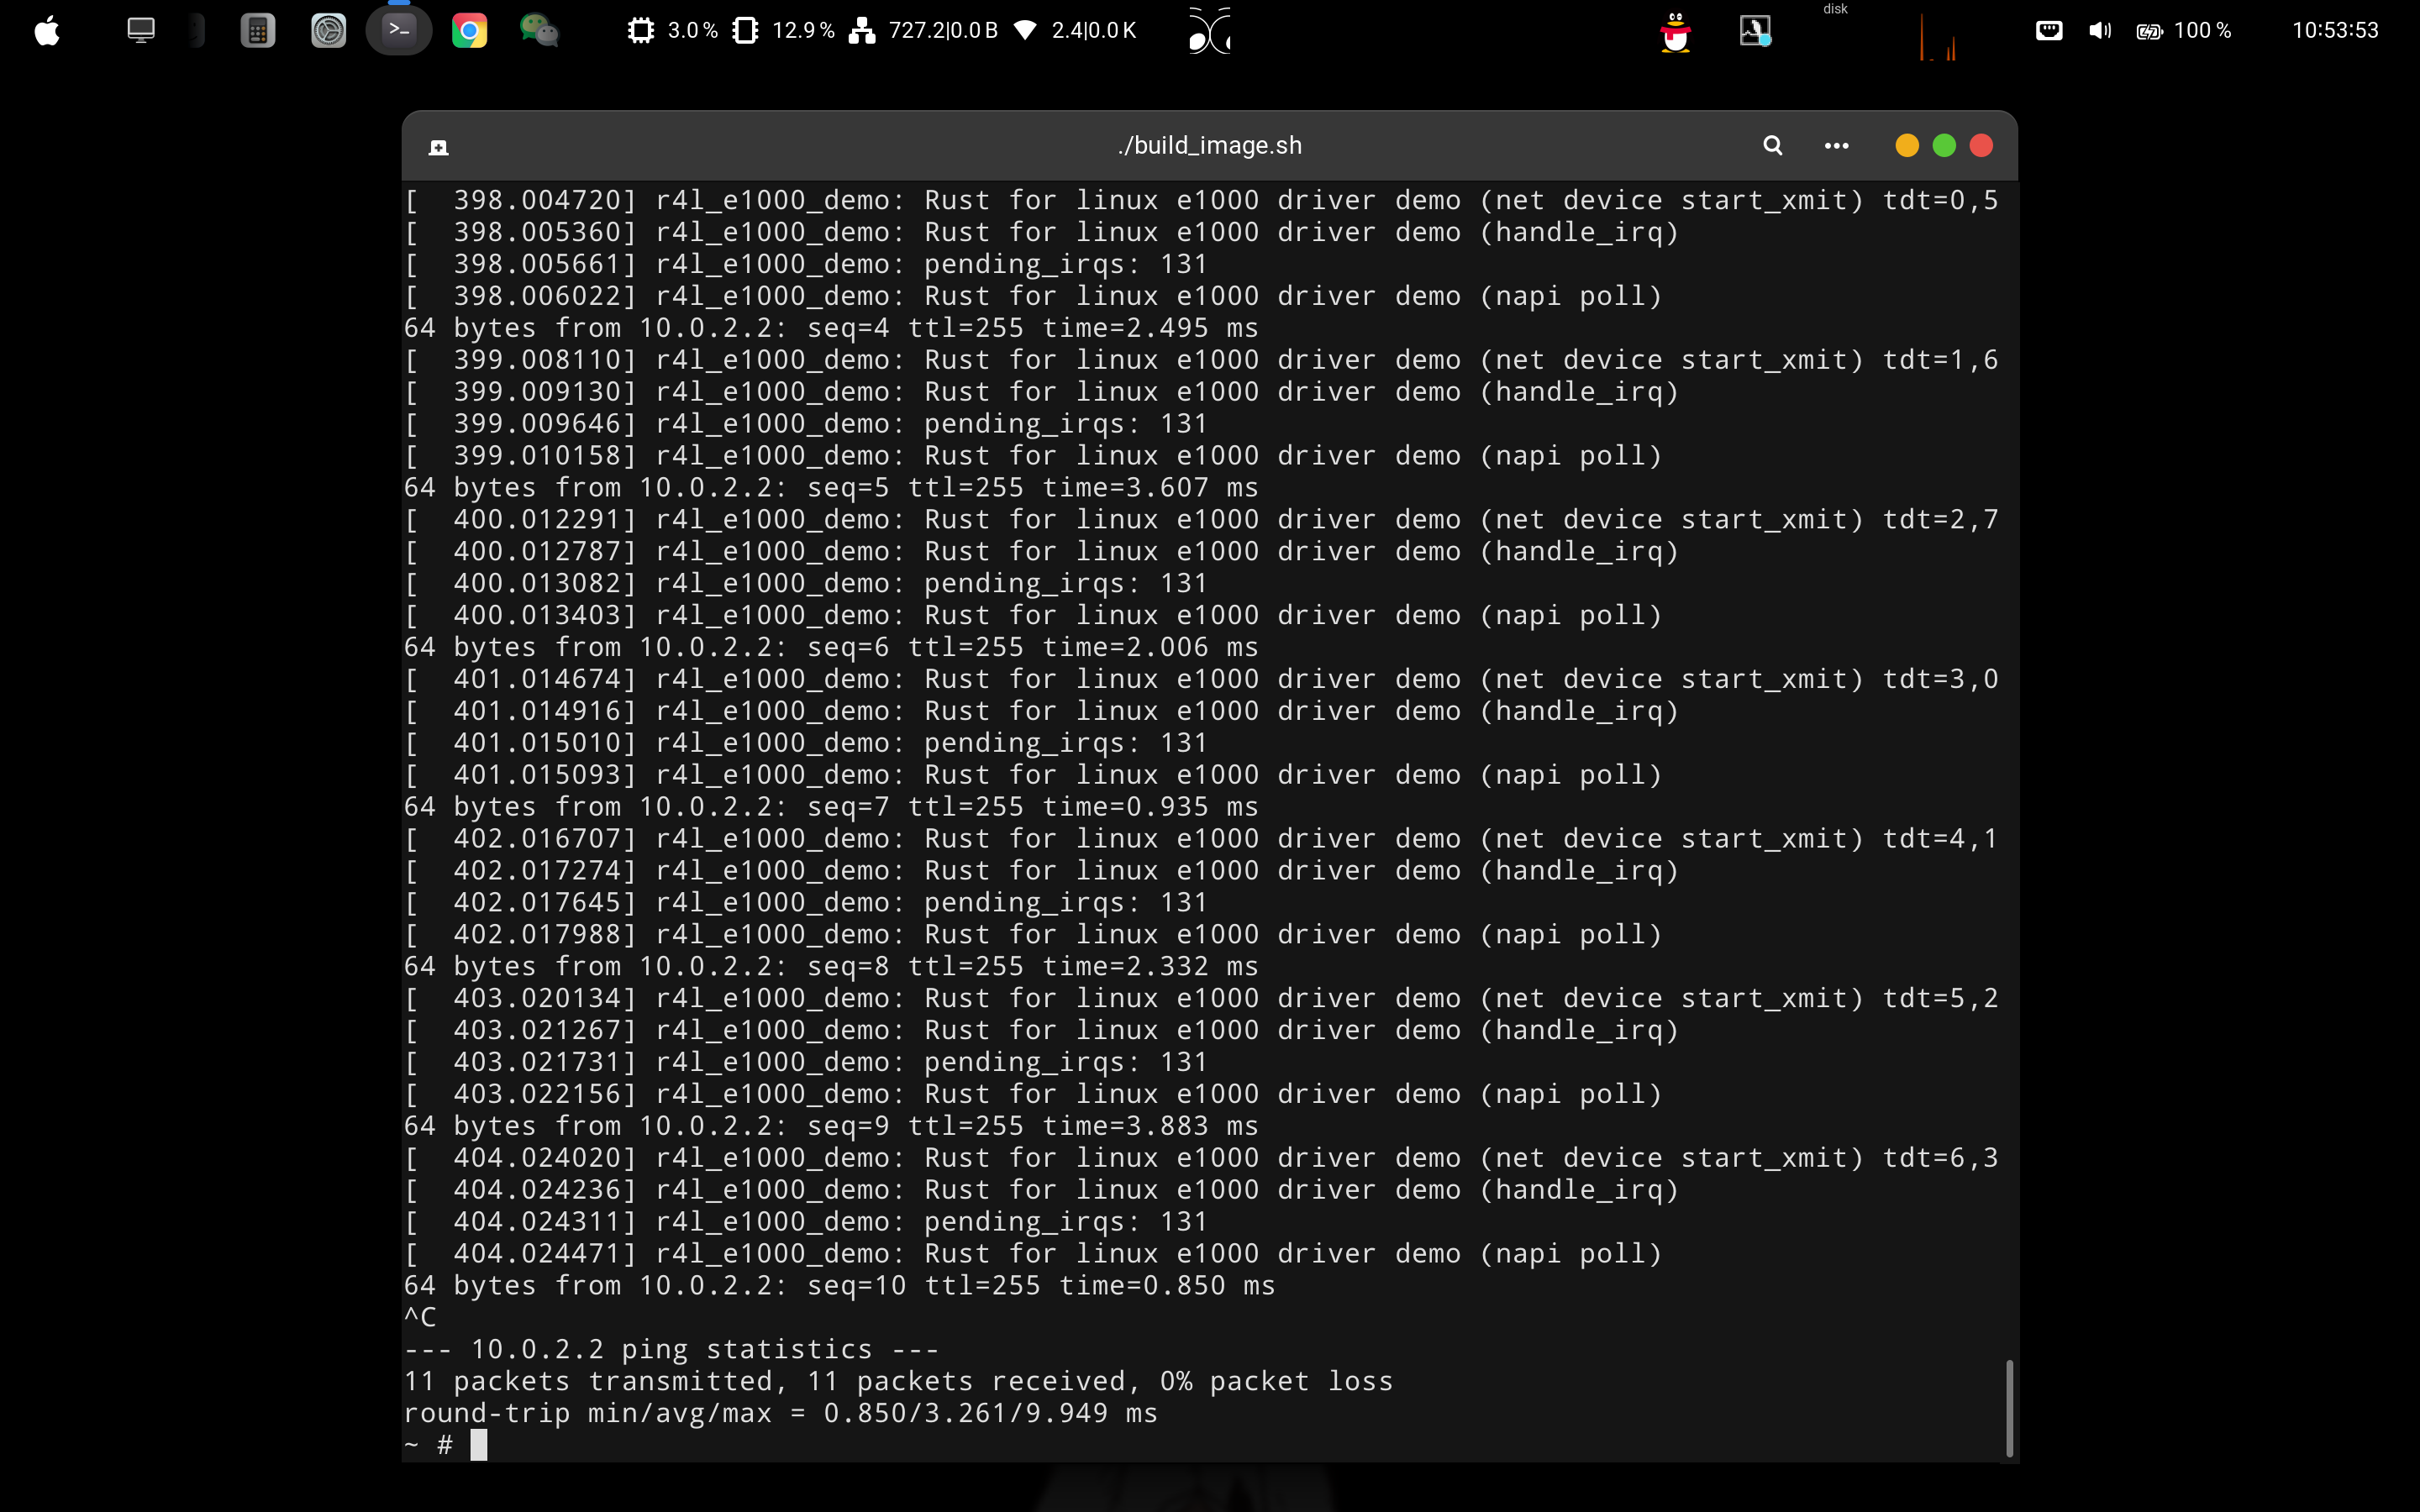The width and height of the screenshot is (2420, 1512).
Task: Click the CPU usage 3.0% indicator
Action: (672, 31)
